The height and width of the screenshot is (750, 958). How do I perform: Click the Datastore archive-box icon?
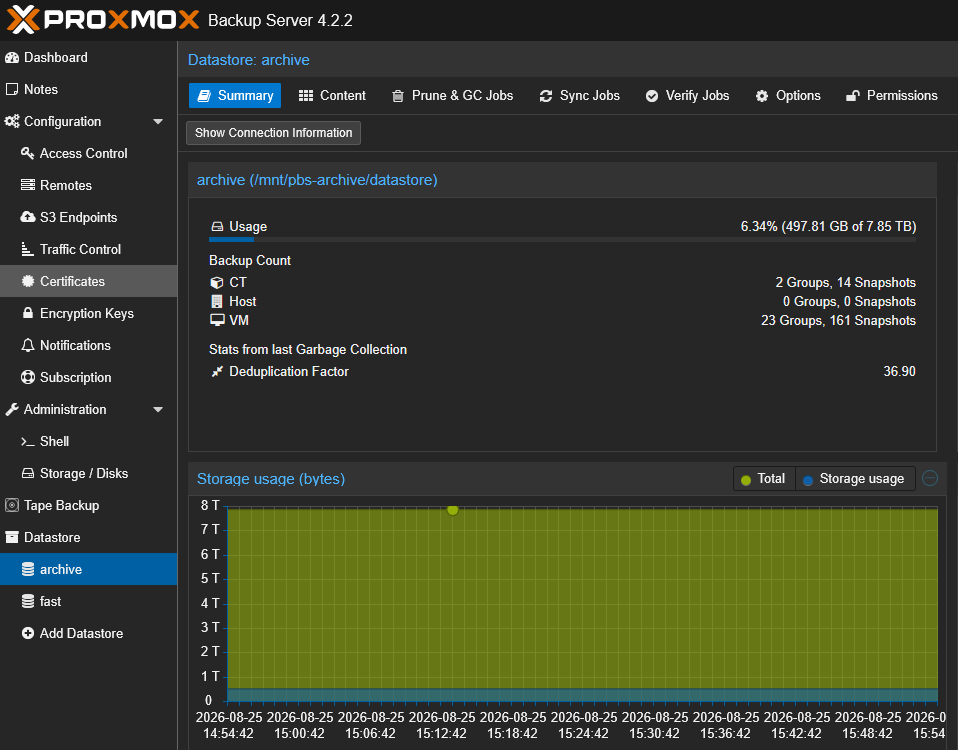(12, 537)
